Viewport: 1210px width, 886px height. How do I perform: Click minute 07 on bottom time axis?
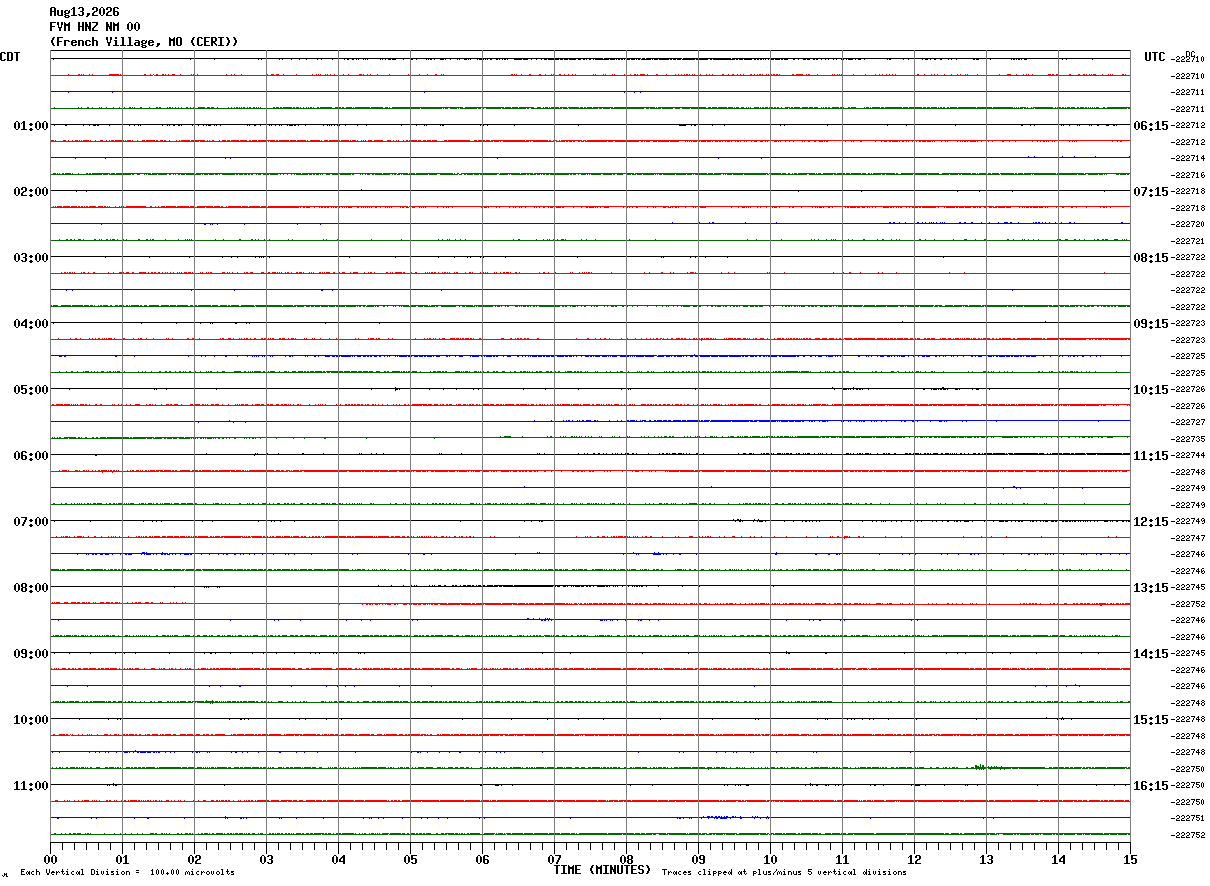554,859
